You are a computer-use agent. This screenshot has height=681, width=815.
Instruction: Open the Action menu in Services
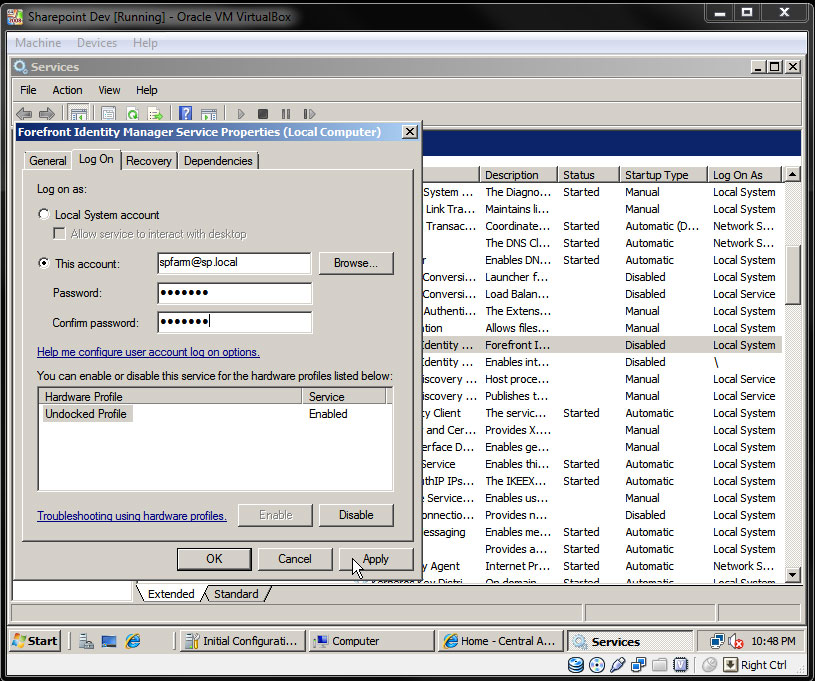point(67,90)
